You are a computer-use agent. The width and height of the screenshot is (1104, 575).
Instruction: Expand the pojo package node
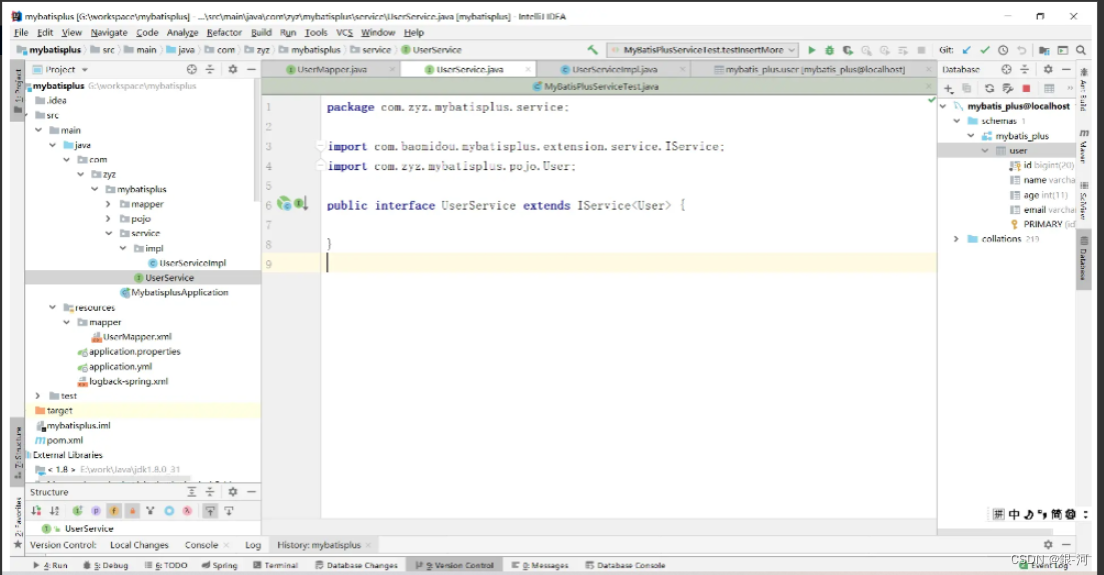(x=108, y=219)
